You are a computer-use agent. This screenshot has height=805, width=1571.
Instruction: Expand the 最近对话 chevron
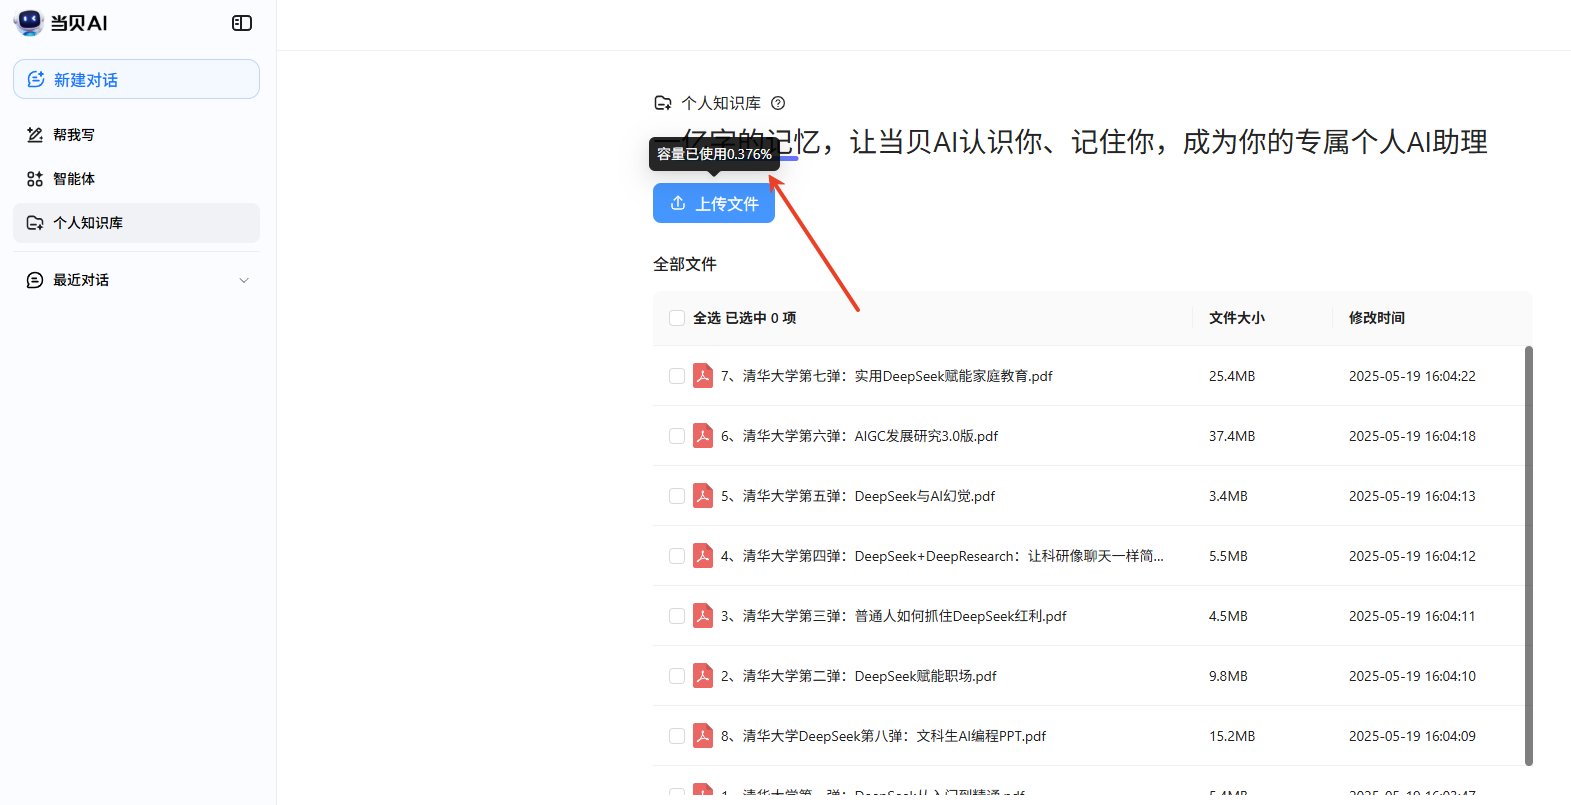[x=244, y=281]
